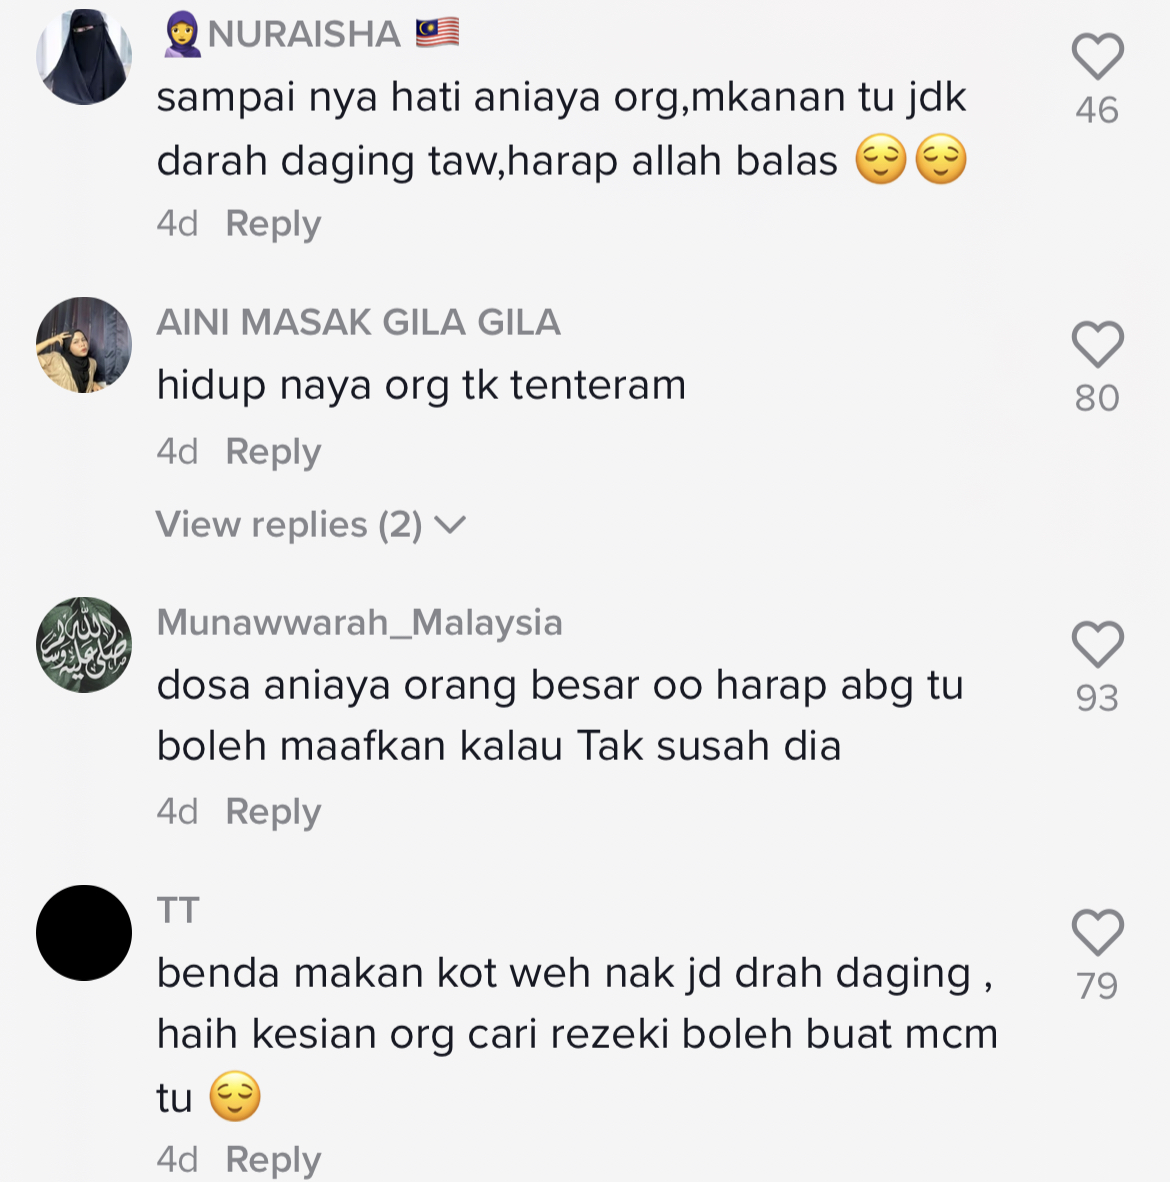Open TT's black profile avatar
Viewport: 1170px width, 1182px height.
coord(84,932)
